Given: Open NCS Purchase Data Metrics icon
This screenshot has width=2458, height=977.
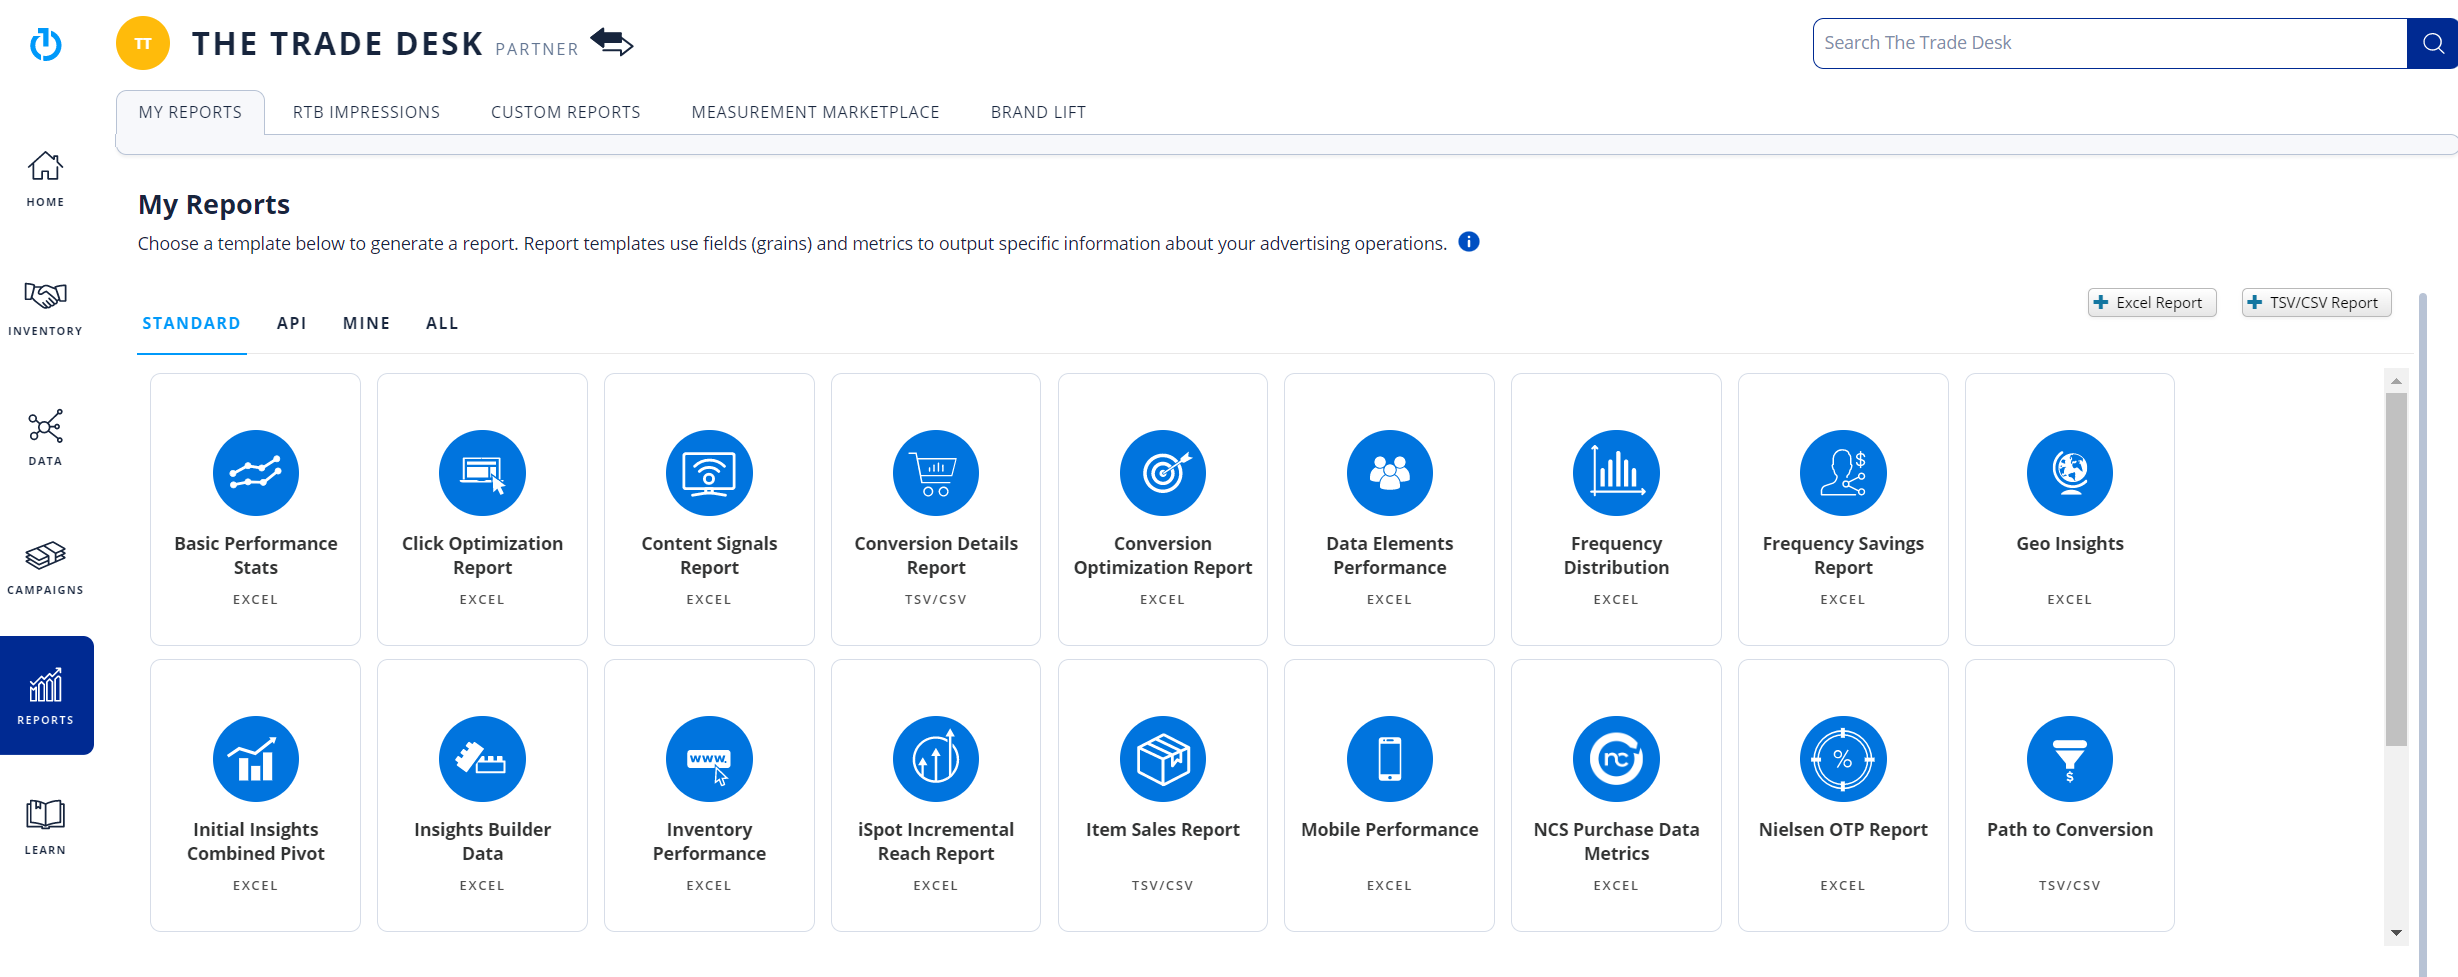Looking at the screenshot, I should tap(1616, 759).
